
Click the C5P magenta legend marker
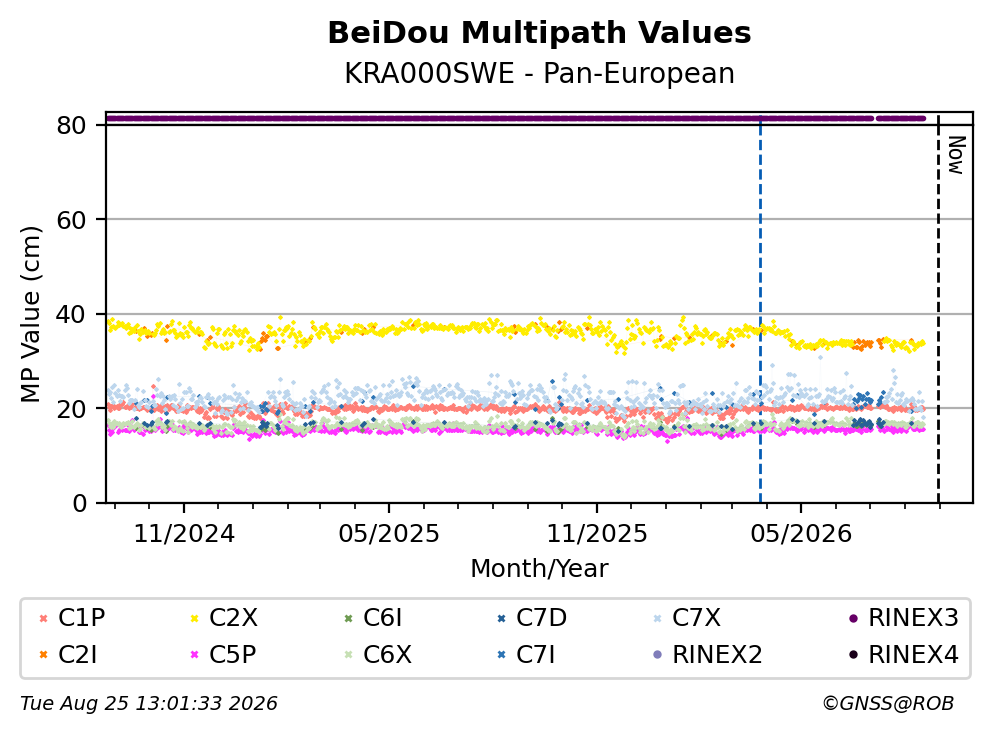pyautogui.click(x=194, y=655)
